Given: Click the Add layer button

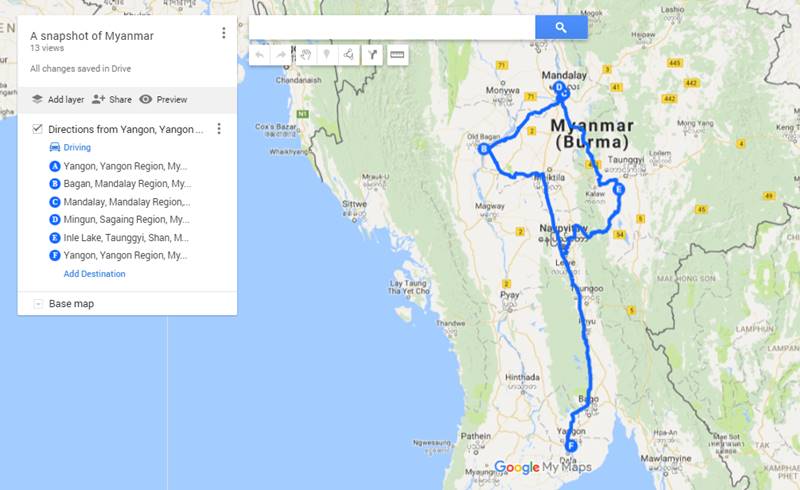Looking at the screenshot, I should (58, 100).
